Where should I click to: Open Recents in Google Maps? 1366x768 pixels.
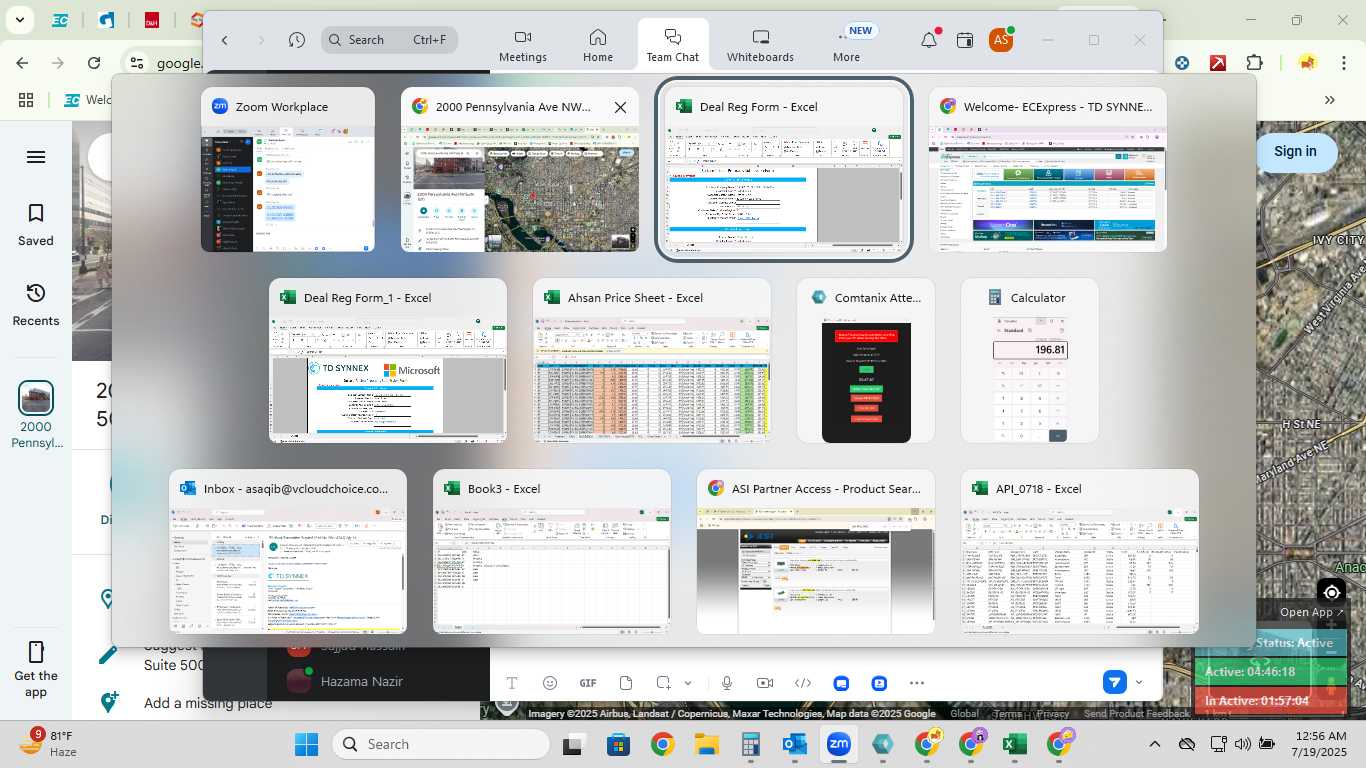(x=36, y=305)
